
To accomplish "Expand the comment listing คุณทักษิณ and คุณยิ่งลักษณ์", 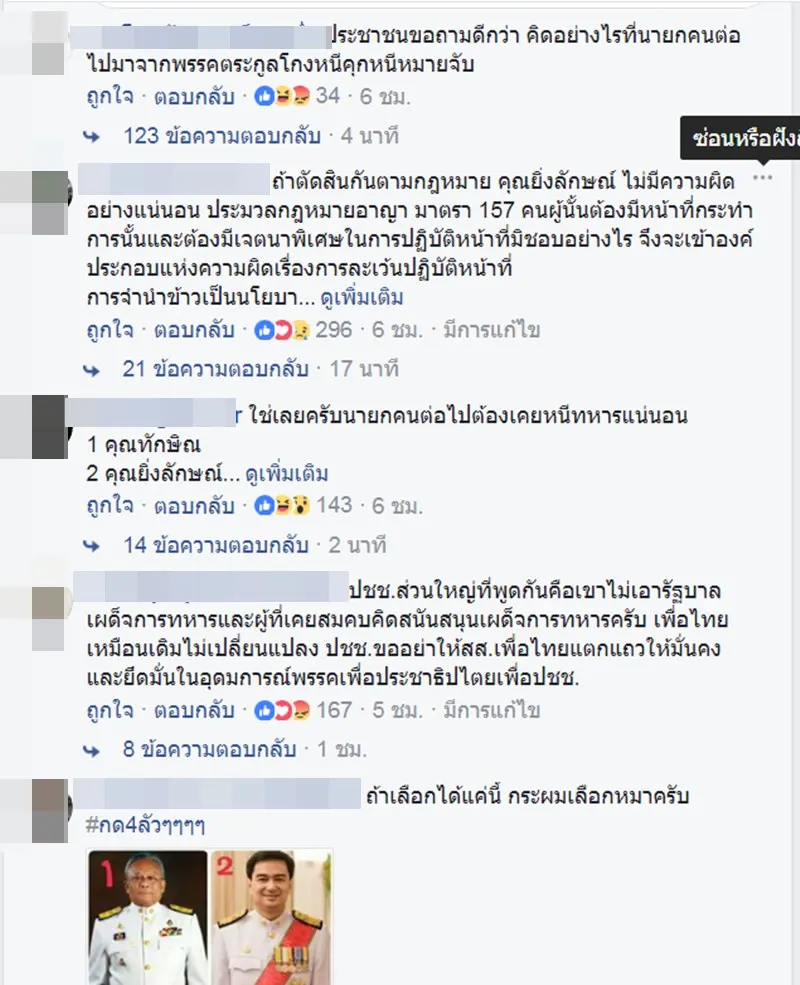I will click(x=287, y=473).
